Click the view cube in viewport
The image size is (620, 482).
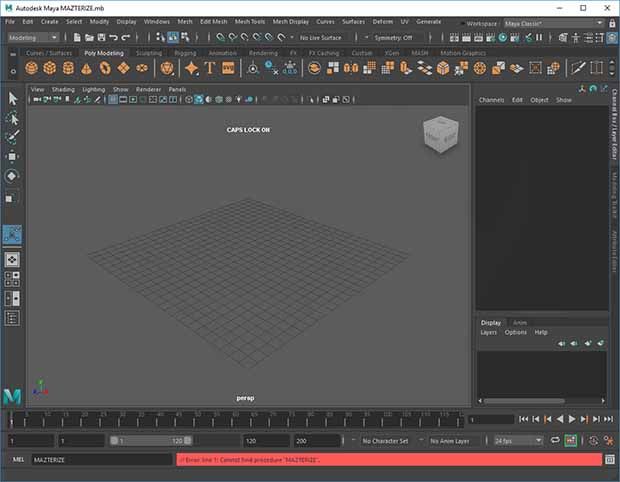(440, 134)
